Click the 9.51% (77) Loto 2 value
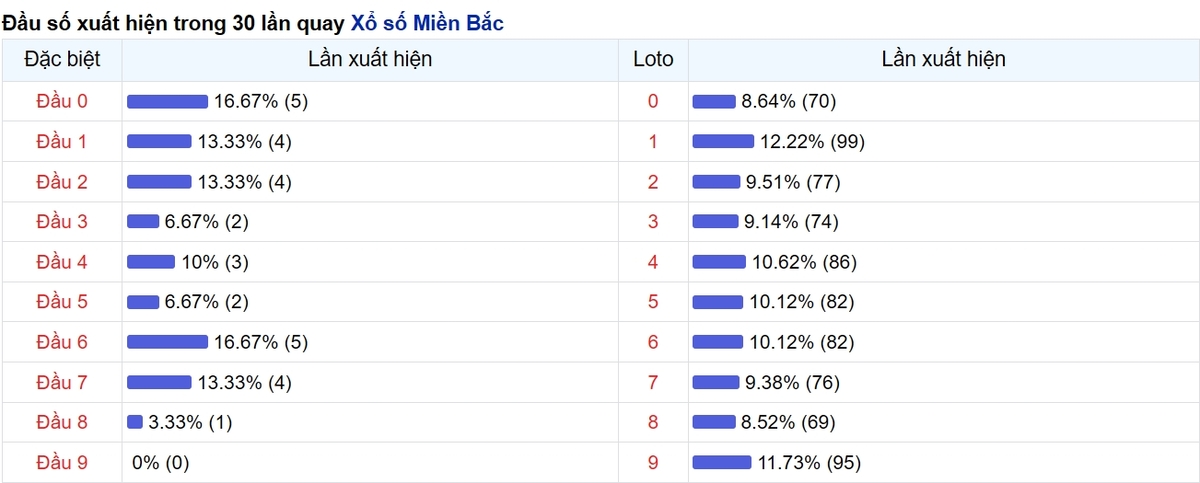The width and height of the screenshot is (1200, 483). point(791,182)
